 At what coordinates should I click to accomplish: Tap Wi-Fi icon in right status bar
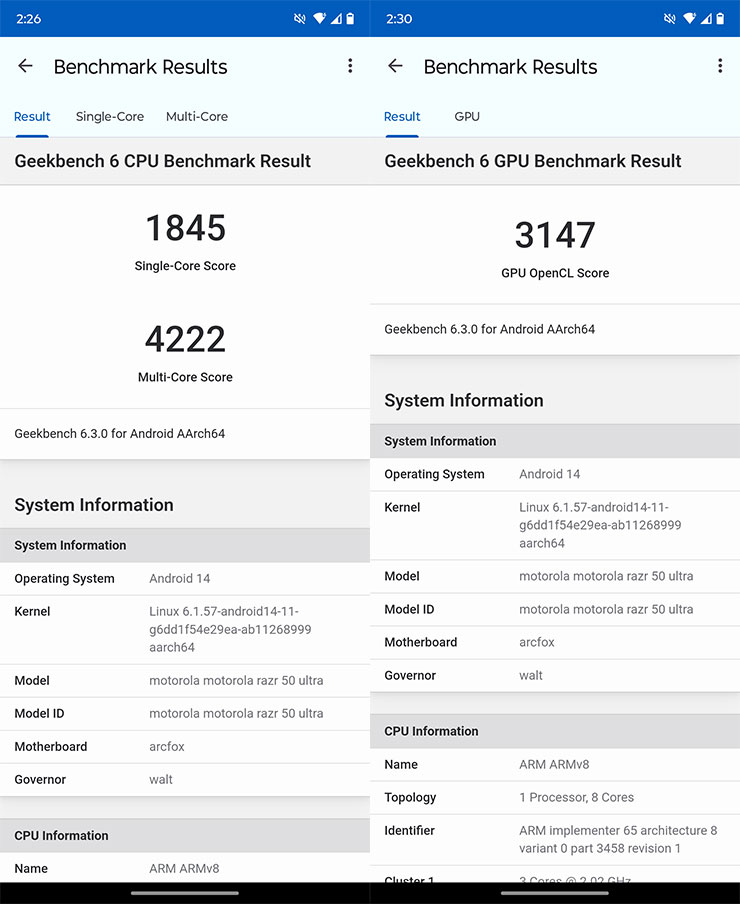[x=689, y=18]
